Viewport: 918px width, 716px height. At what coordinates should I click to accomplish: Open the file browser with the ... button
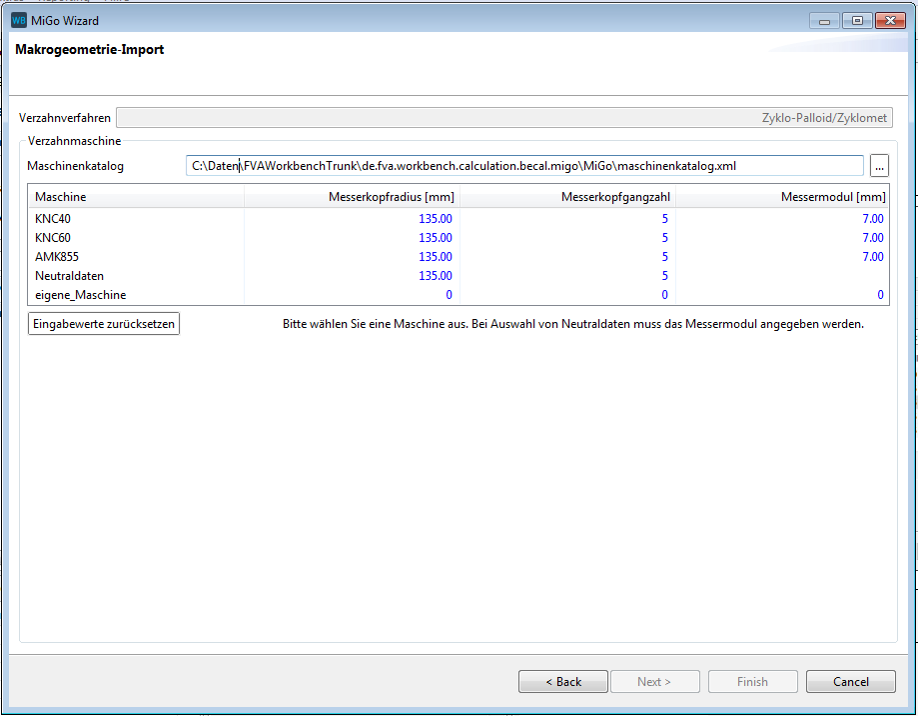879,166
